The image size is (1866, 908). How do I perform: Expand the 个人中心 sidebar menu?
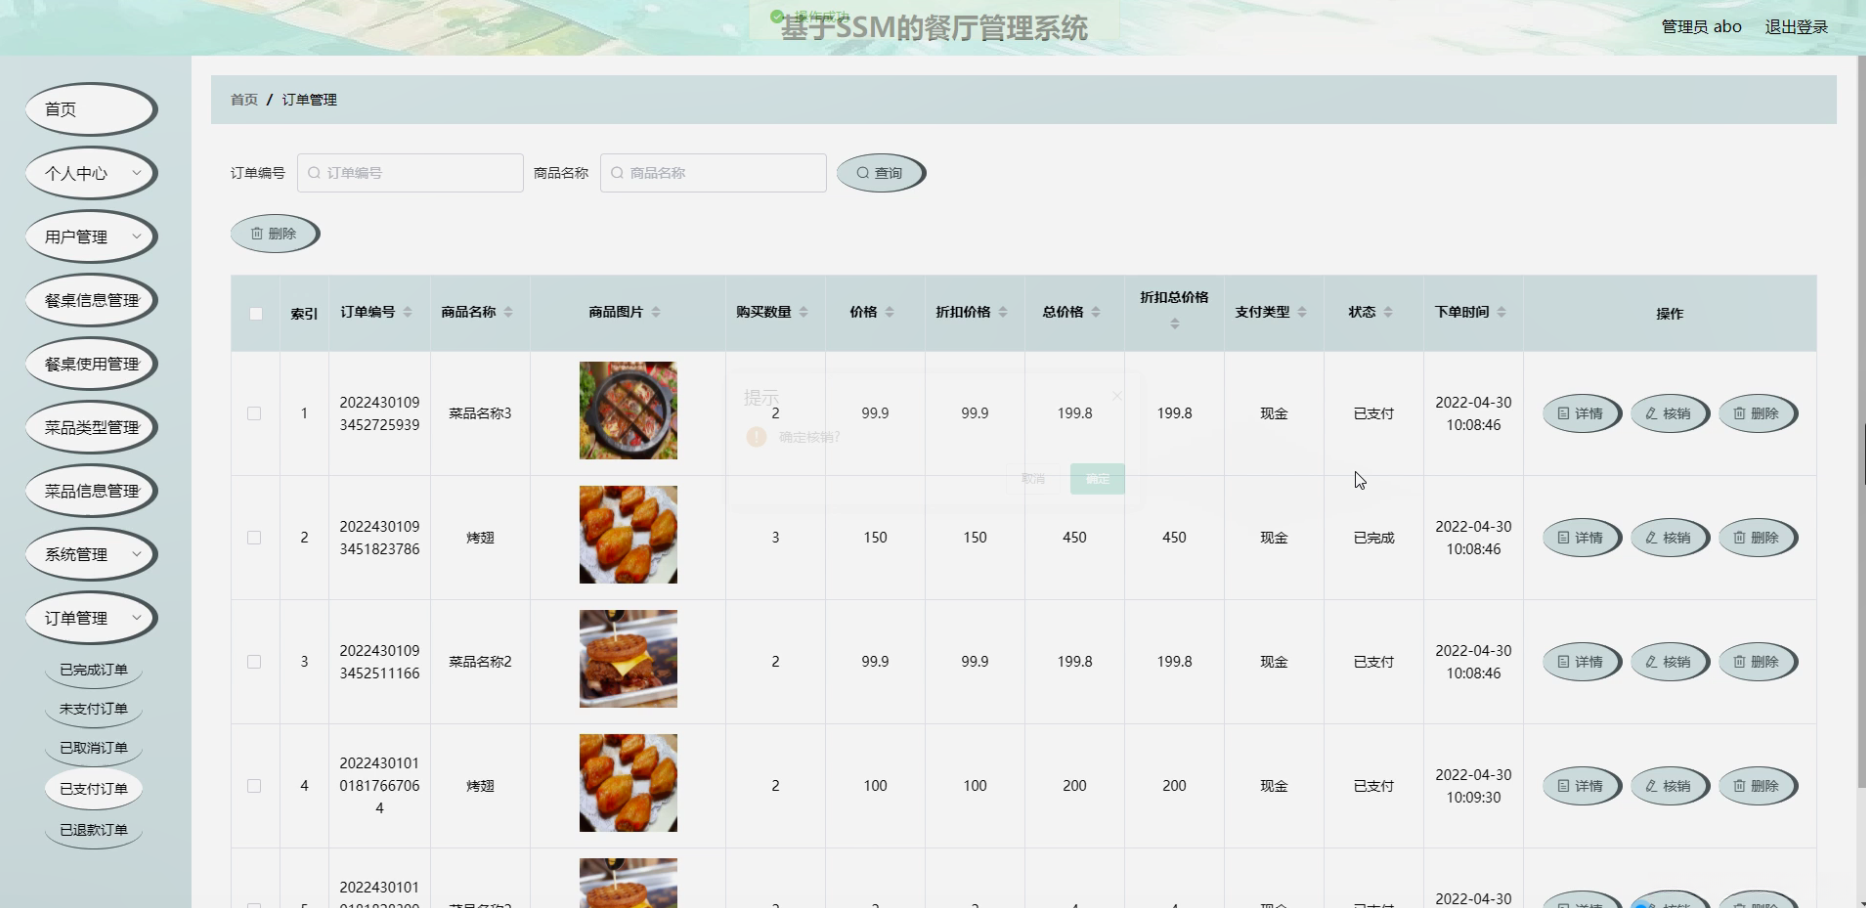(x=91, y=173)
